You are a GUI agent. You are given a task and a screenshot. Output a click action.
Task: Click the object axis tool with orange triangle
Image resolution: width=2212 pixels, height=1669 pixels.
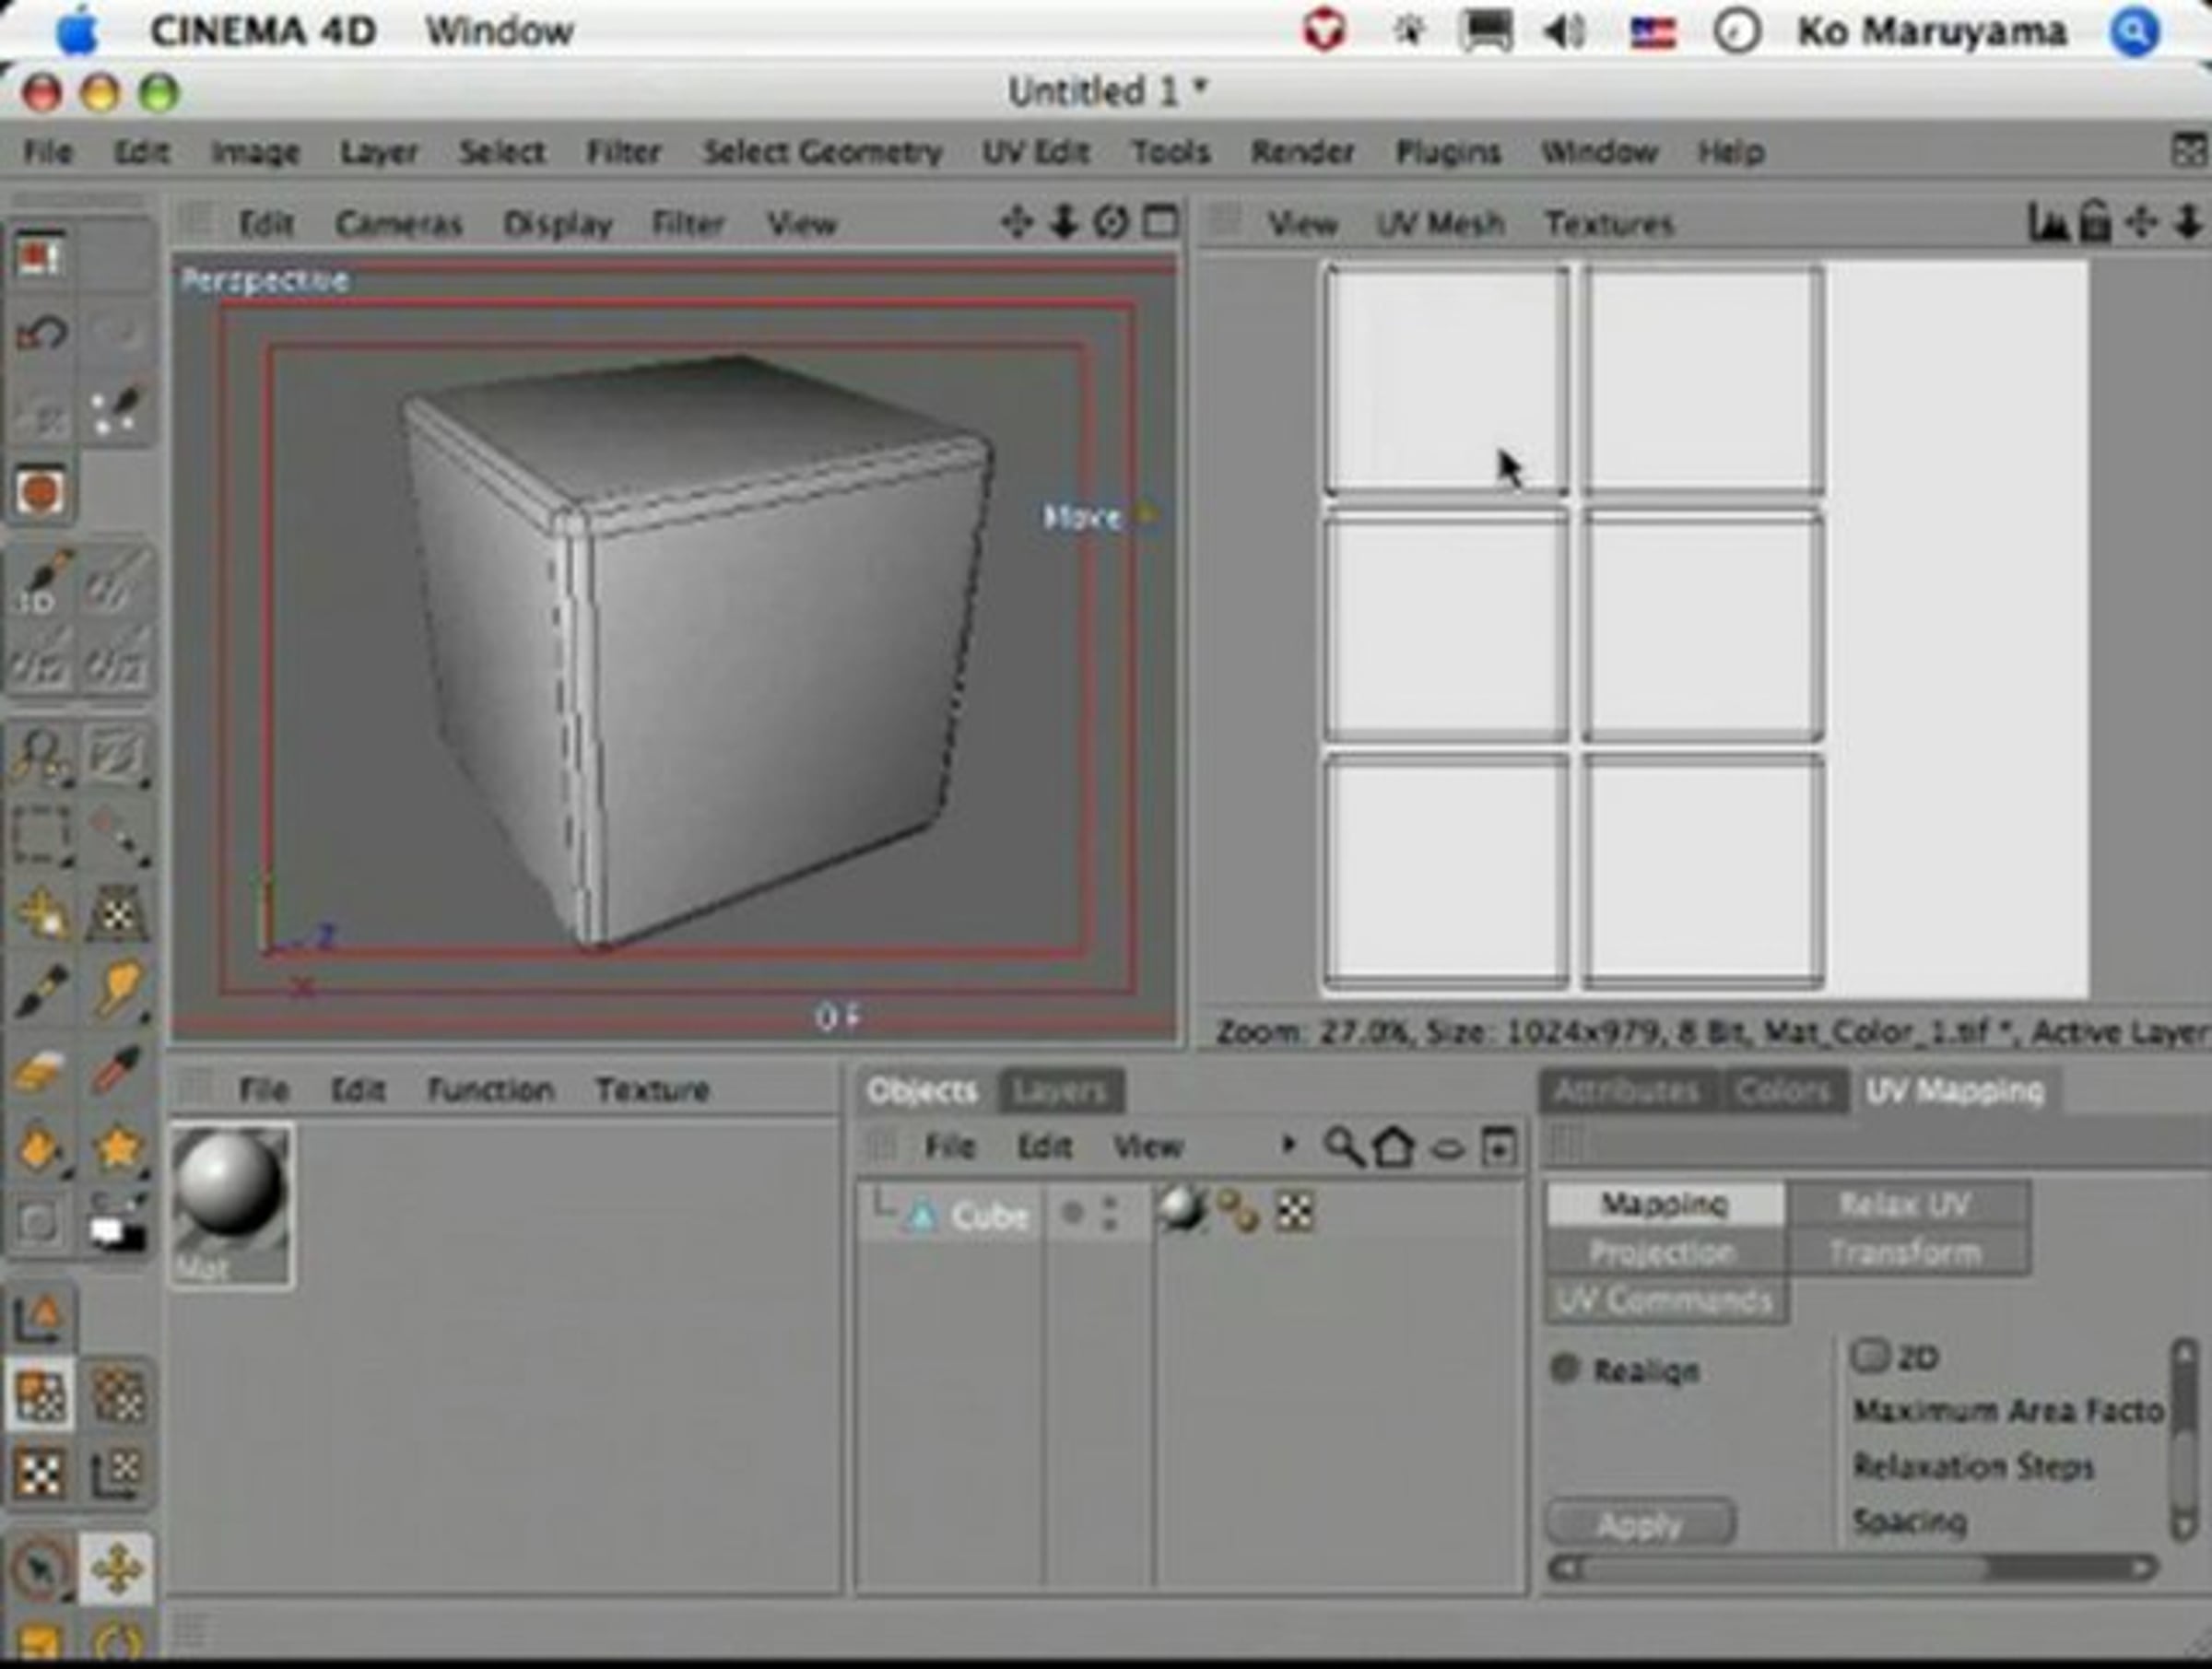[x=41, y=1317]
